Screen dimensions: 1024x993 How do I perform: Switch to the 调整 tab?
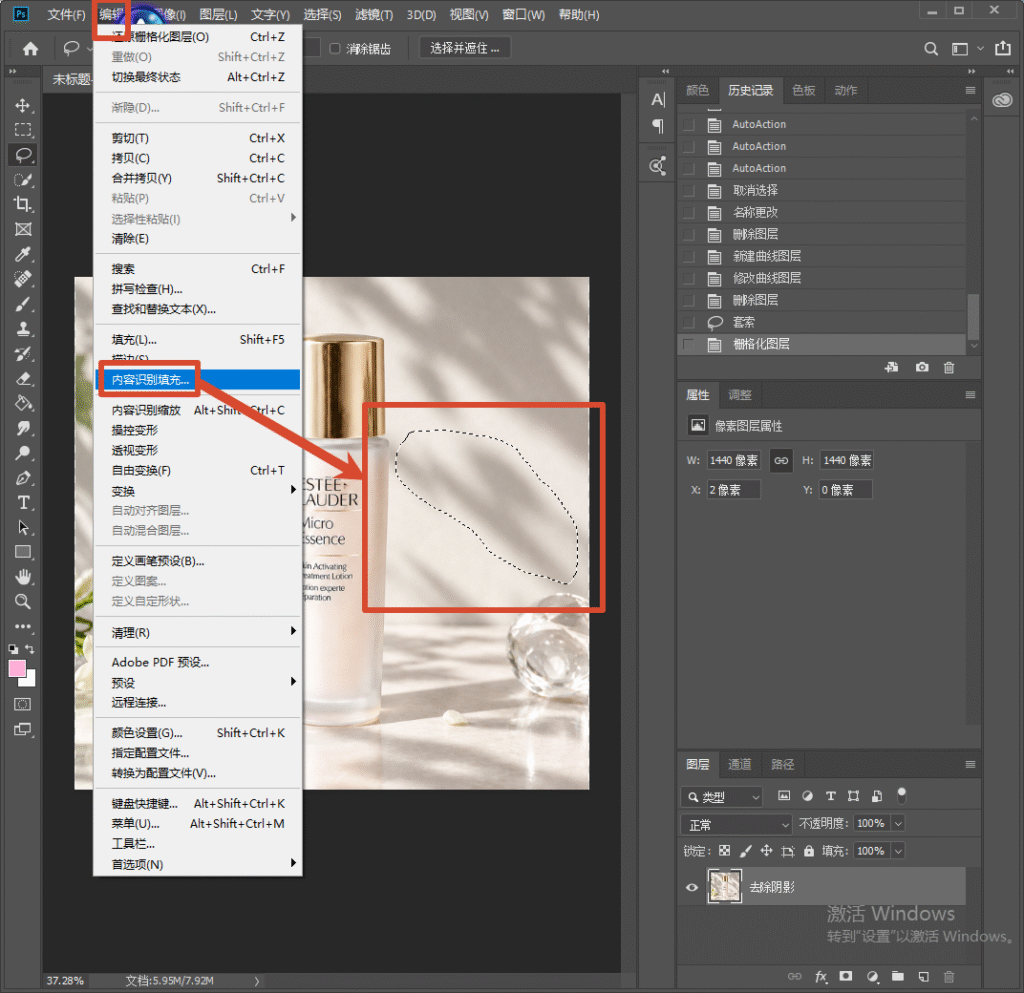tap(739, 394)
